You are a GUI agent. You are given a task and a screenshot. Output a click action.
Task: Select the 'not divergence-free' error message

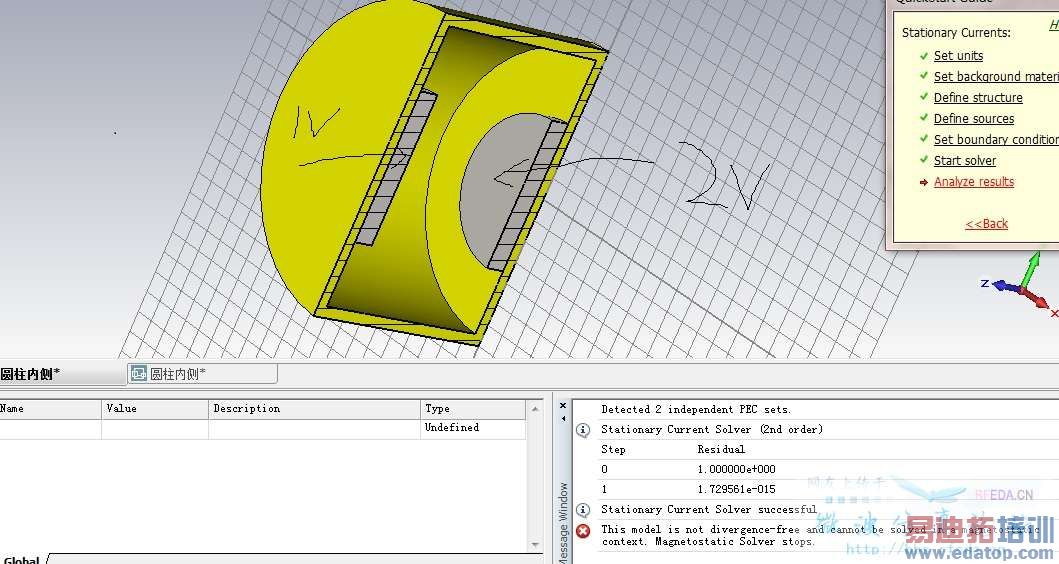point(820,536)
